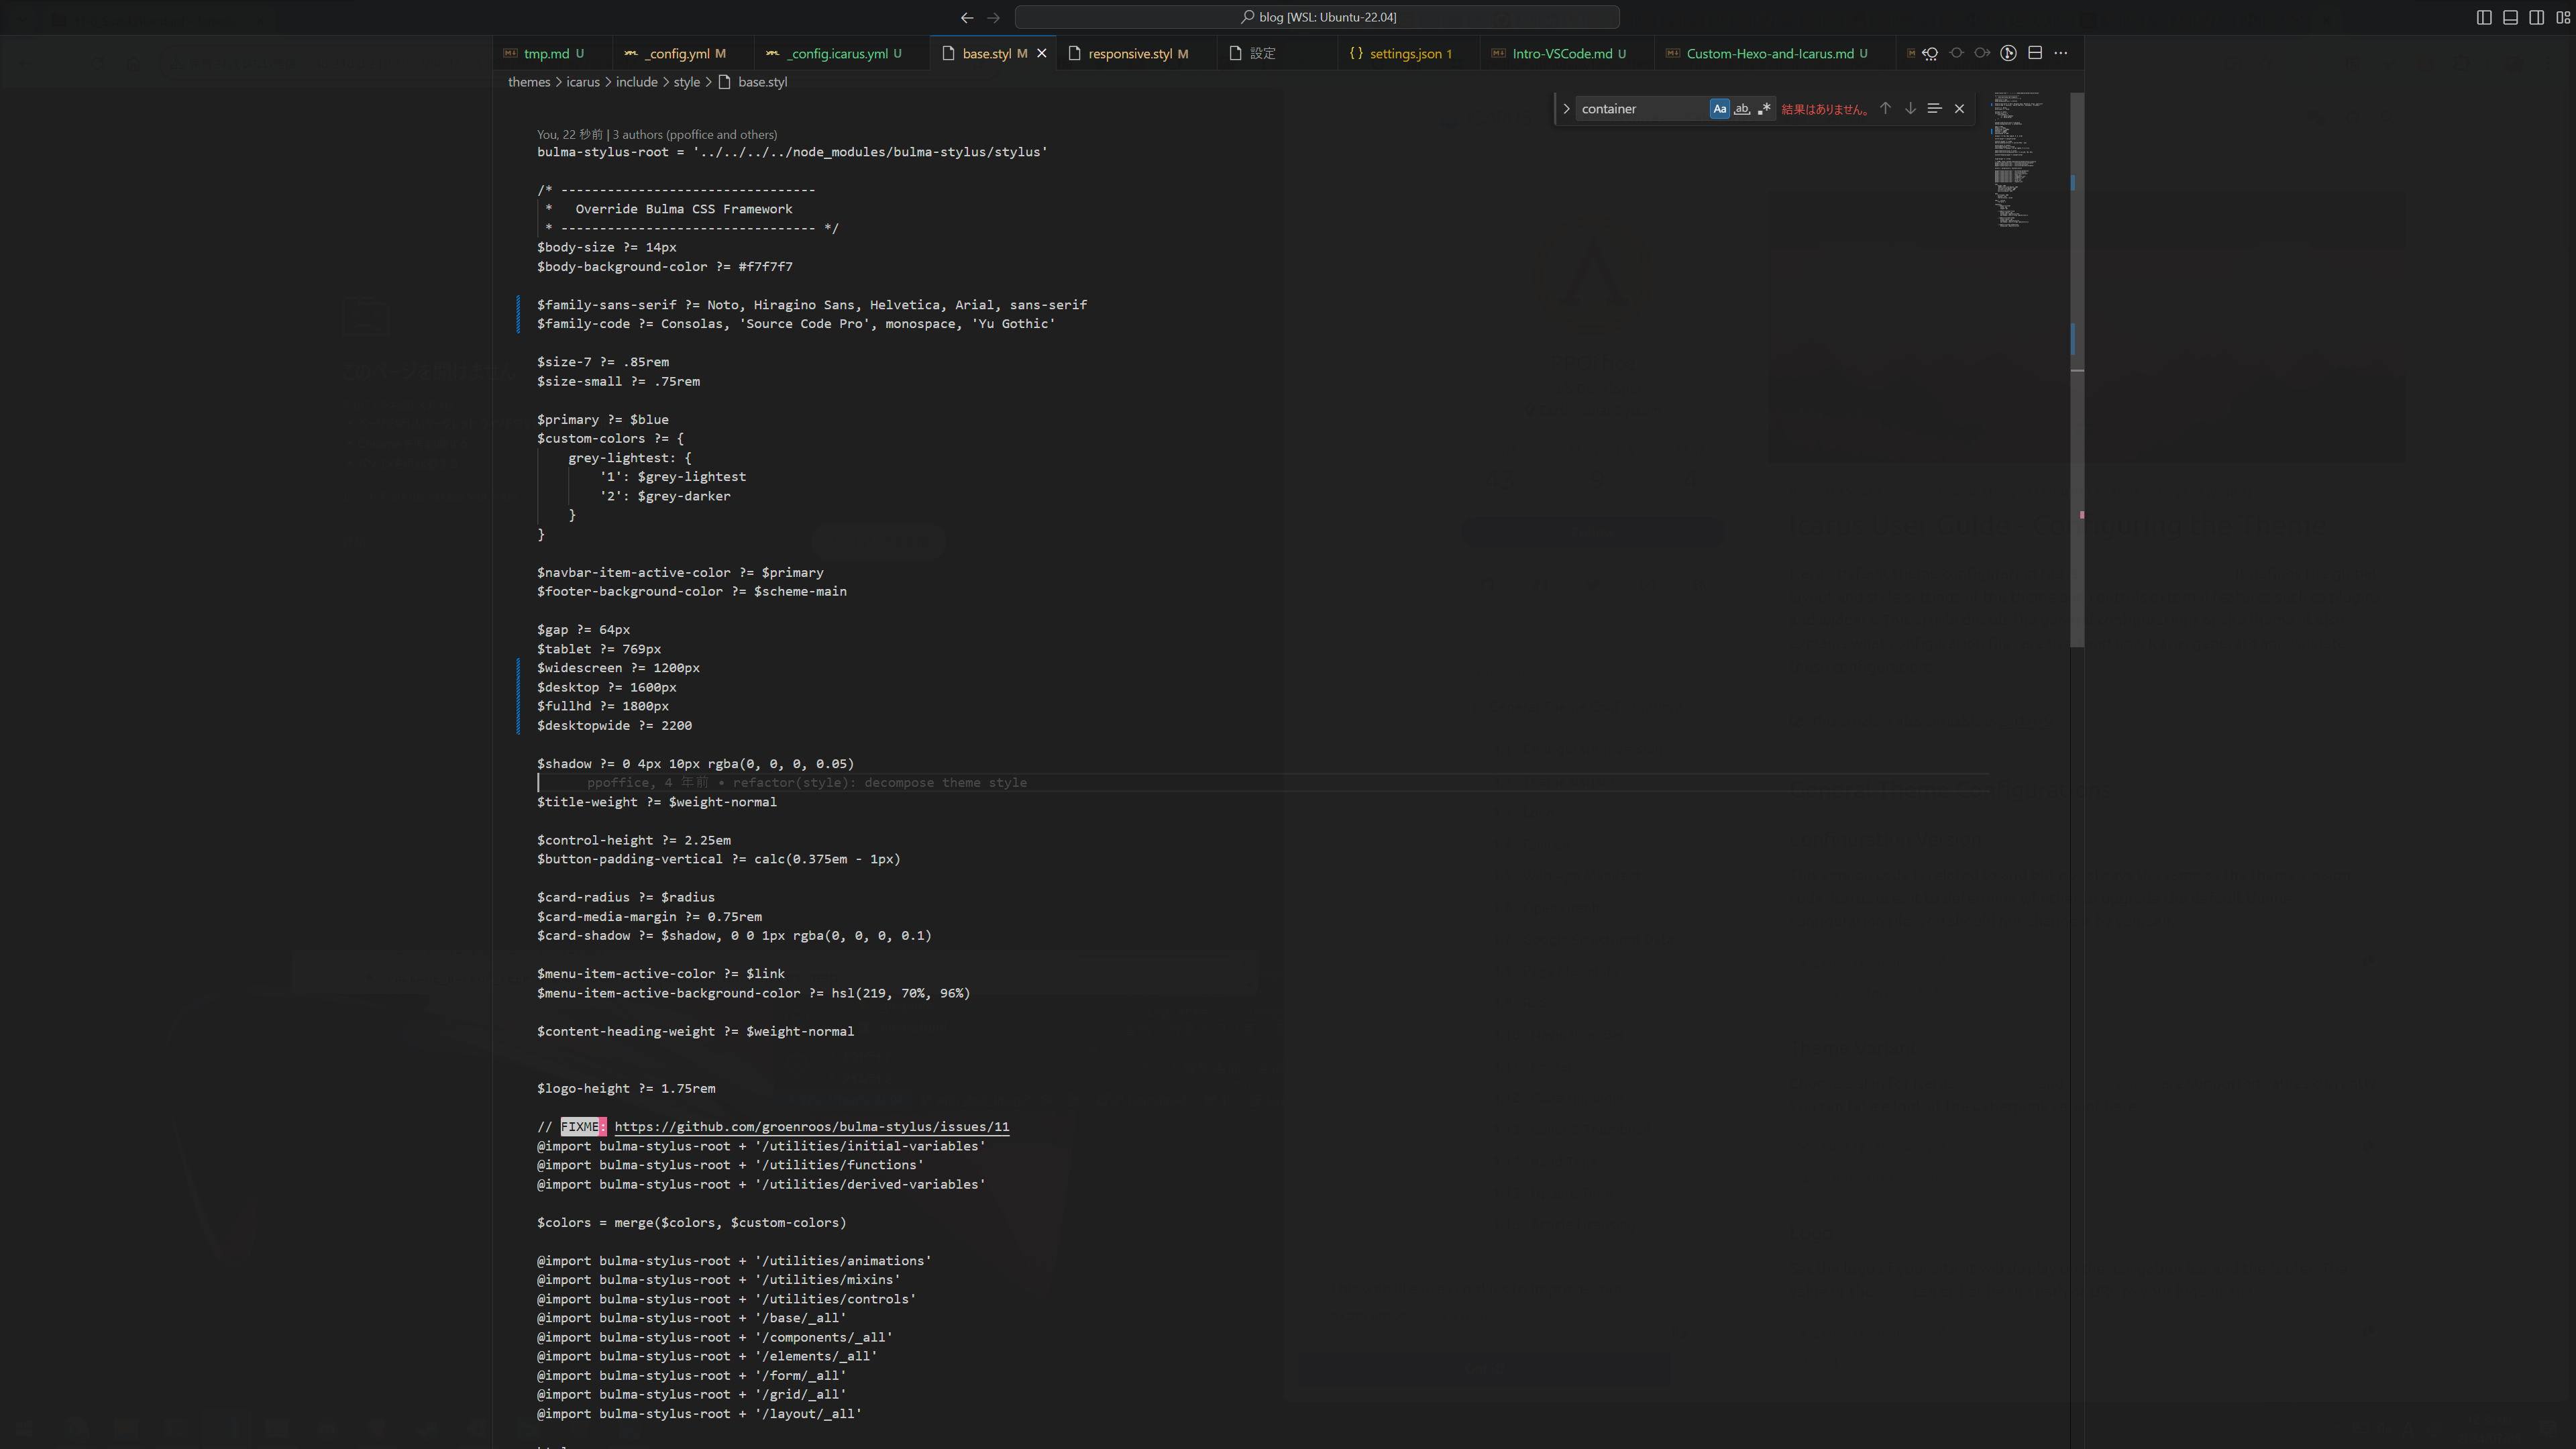Click the Toggle Panel layout icon

coord(2511,17)
